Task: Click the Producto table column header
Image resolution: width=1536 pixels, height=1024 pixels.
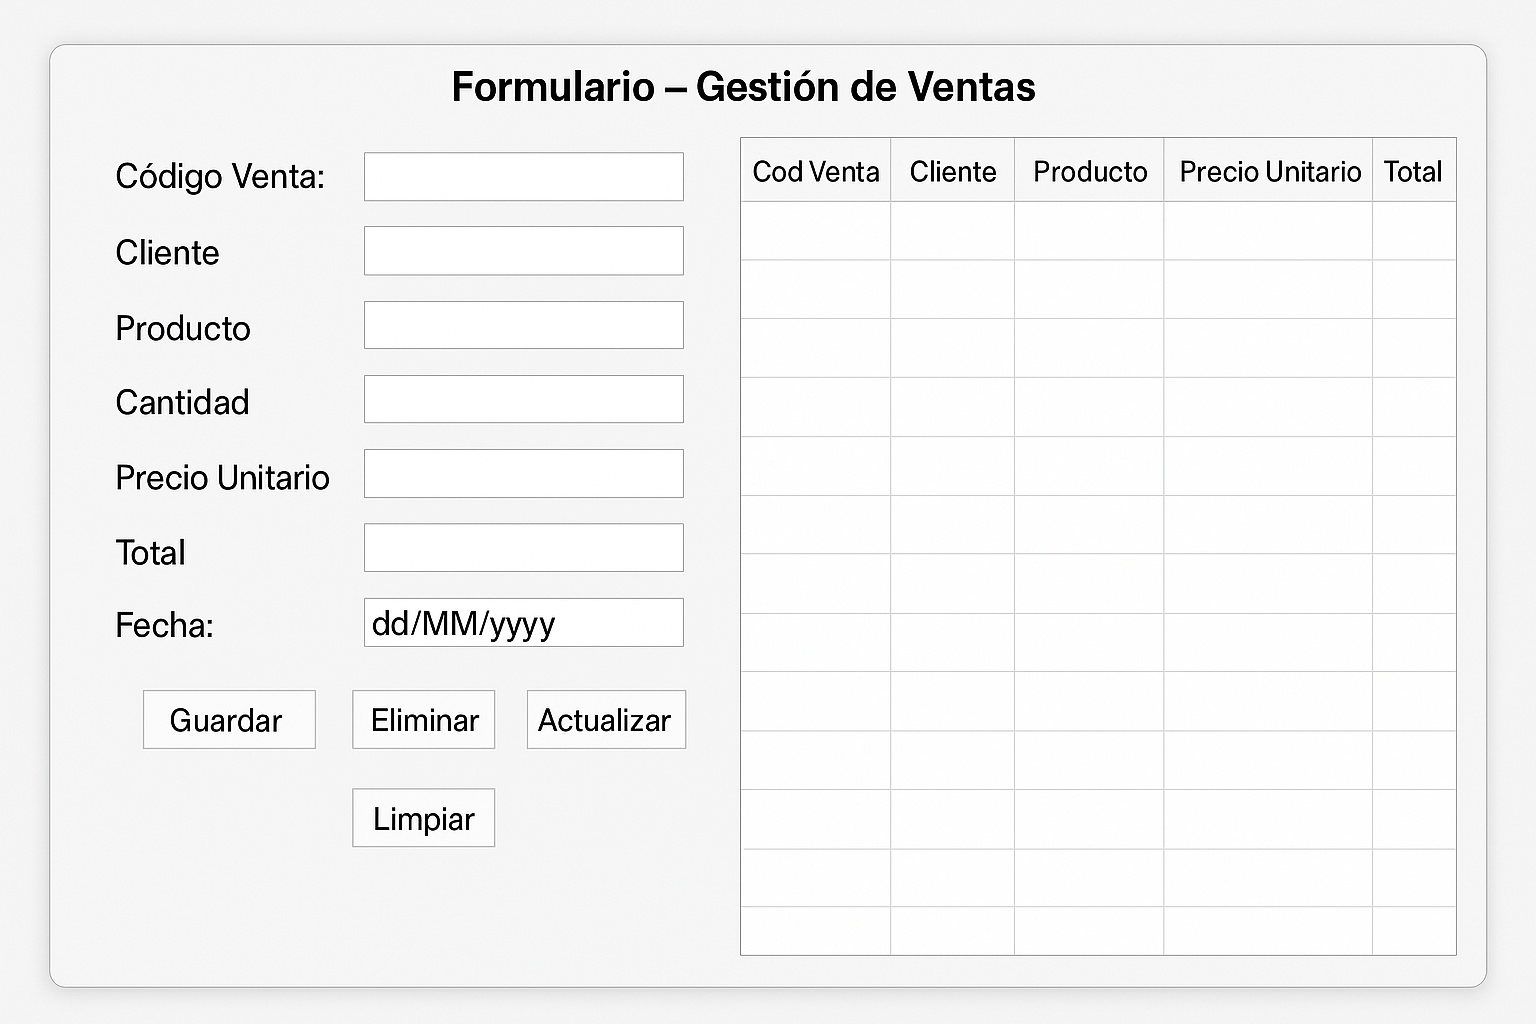Action: [1090, 171]
